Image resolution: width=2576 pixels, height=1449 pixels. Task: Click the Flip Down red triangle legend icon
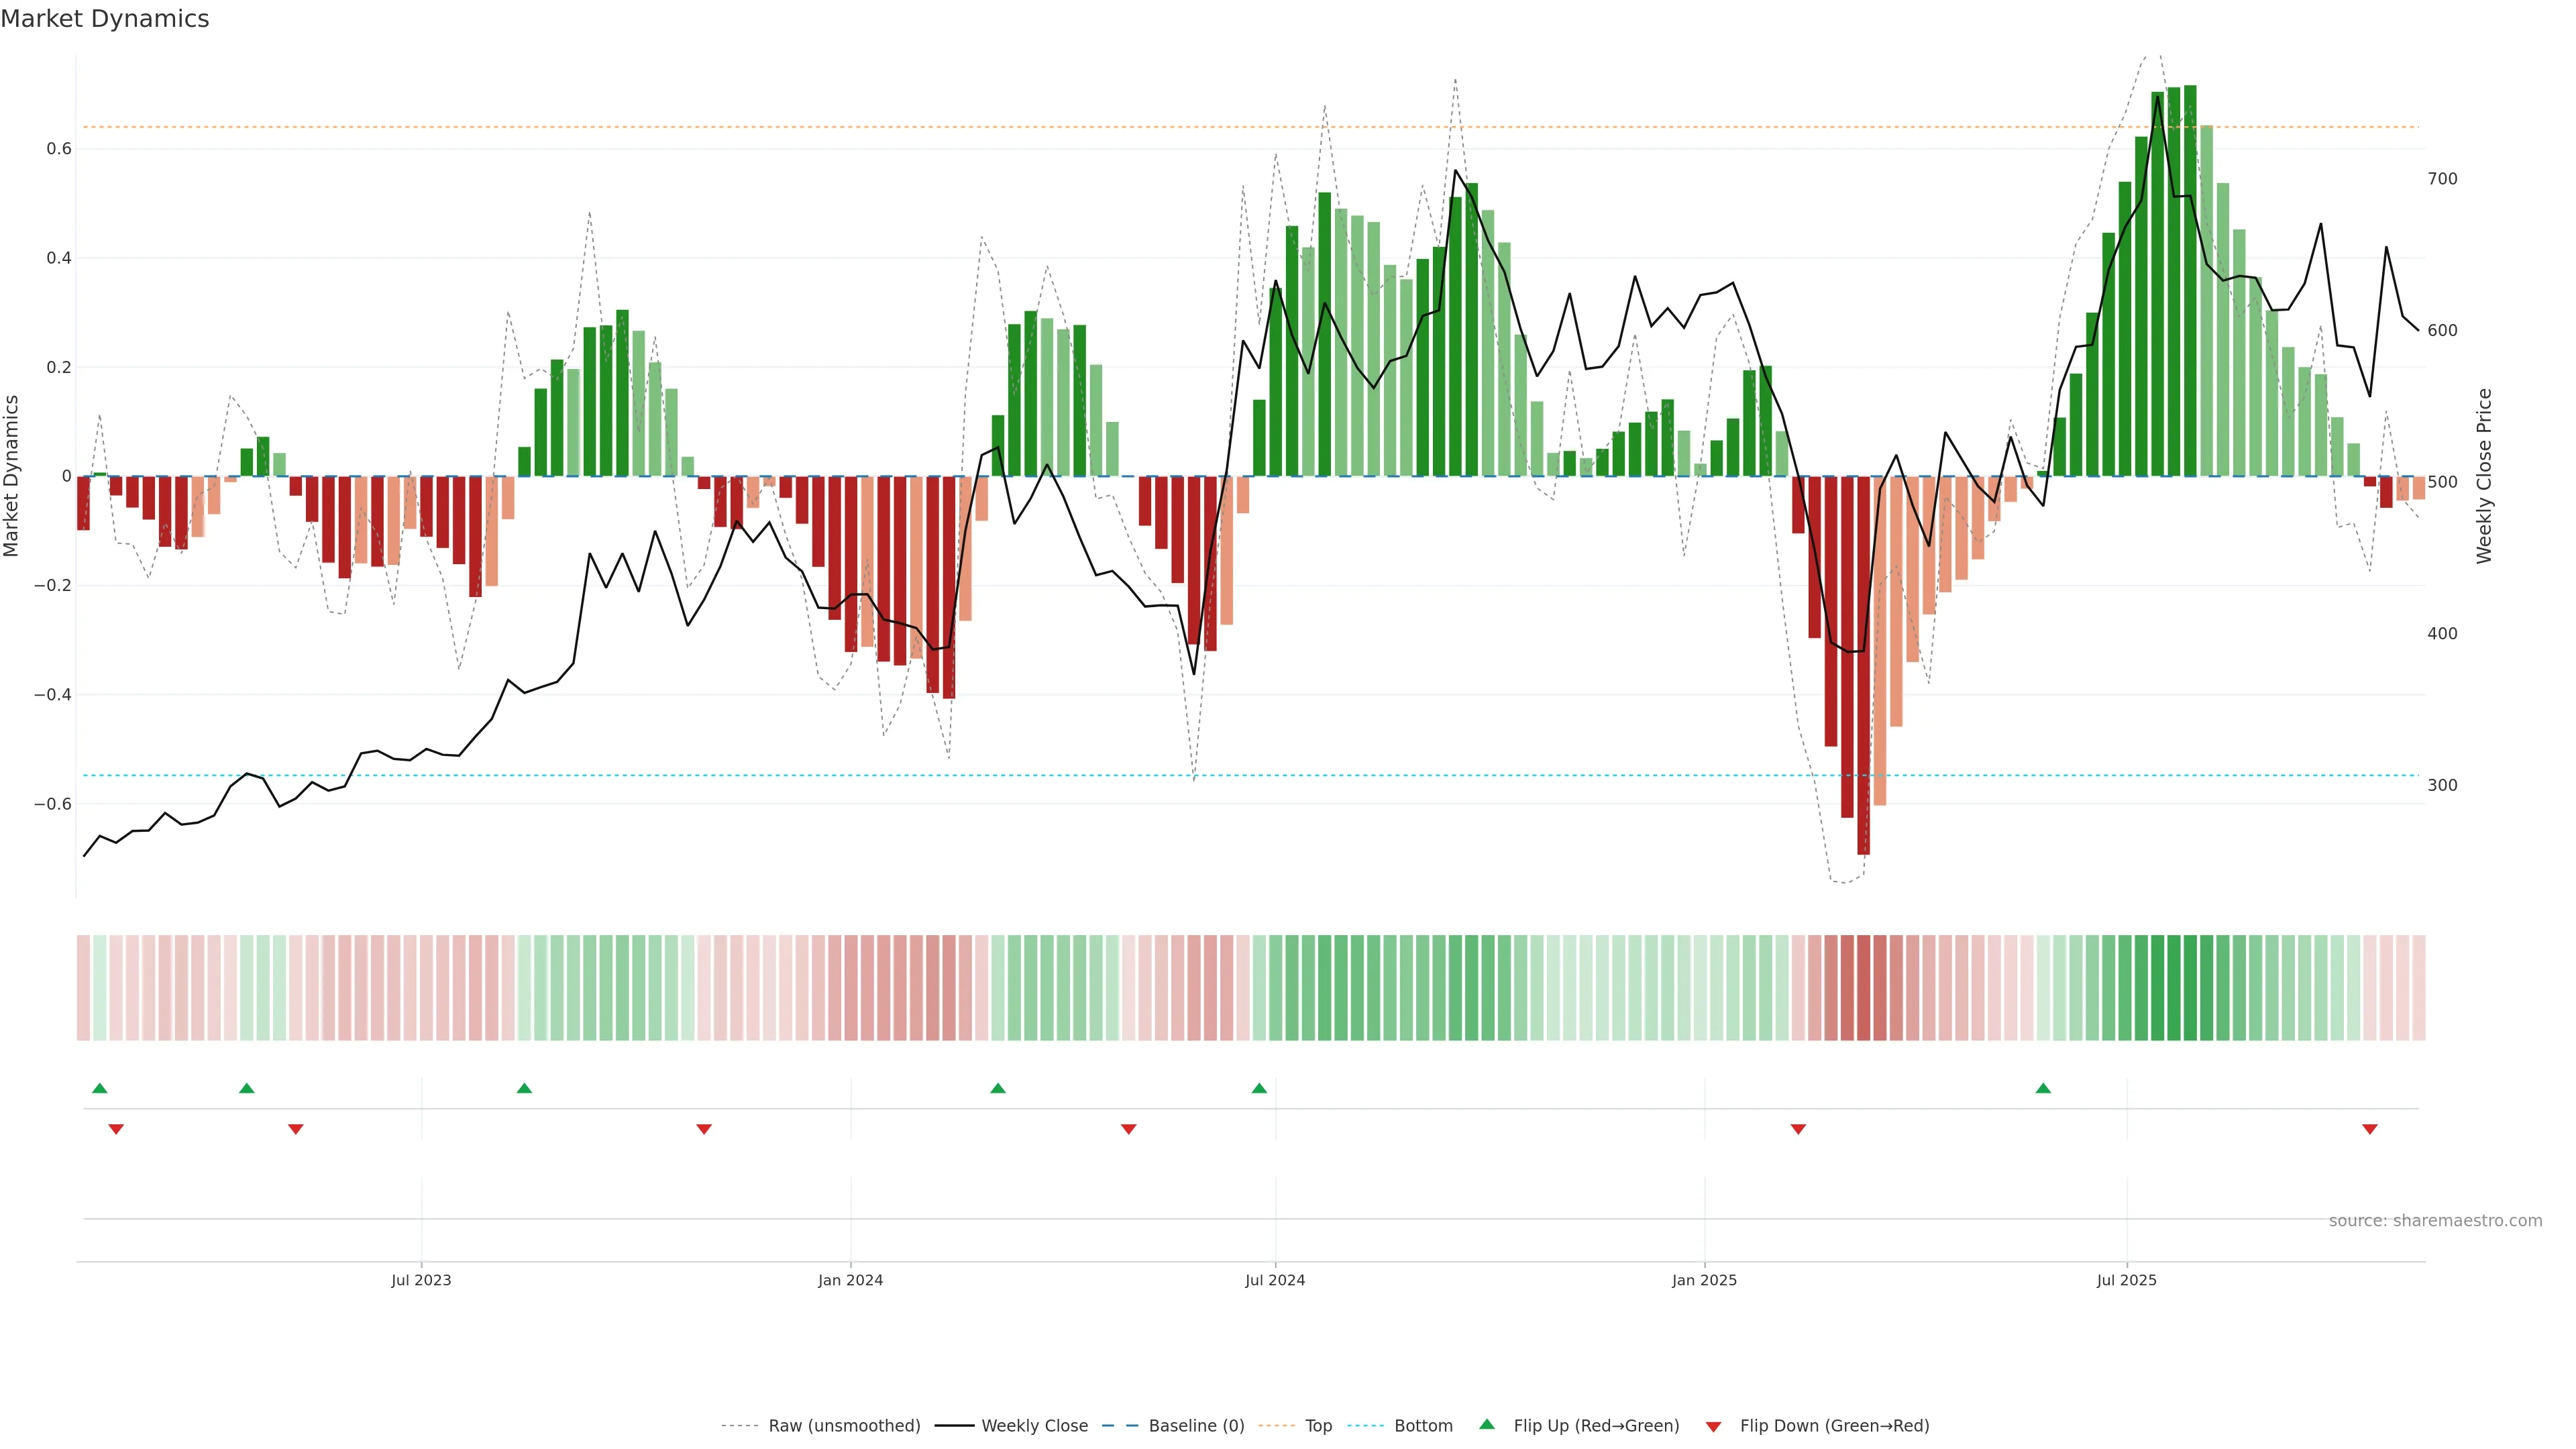click(1713, 1426)
